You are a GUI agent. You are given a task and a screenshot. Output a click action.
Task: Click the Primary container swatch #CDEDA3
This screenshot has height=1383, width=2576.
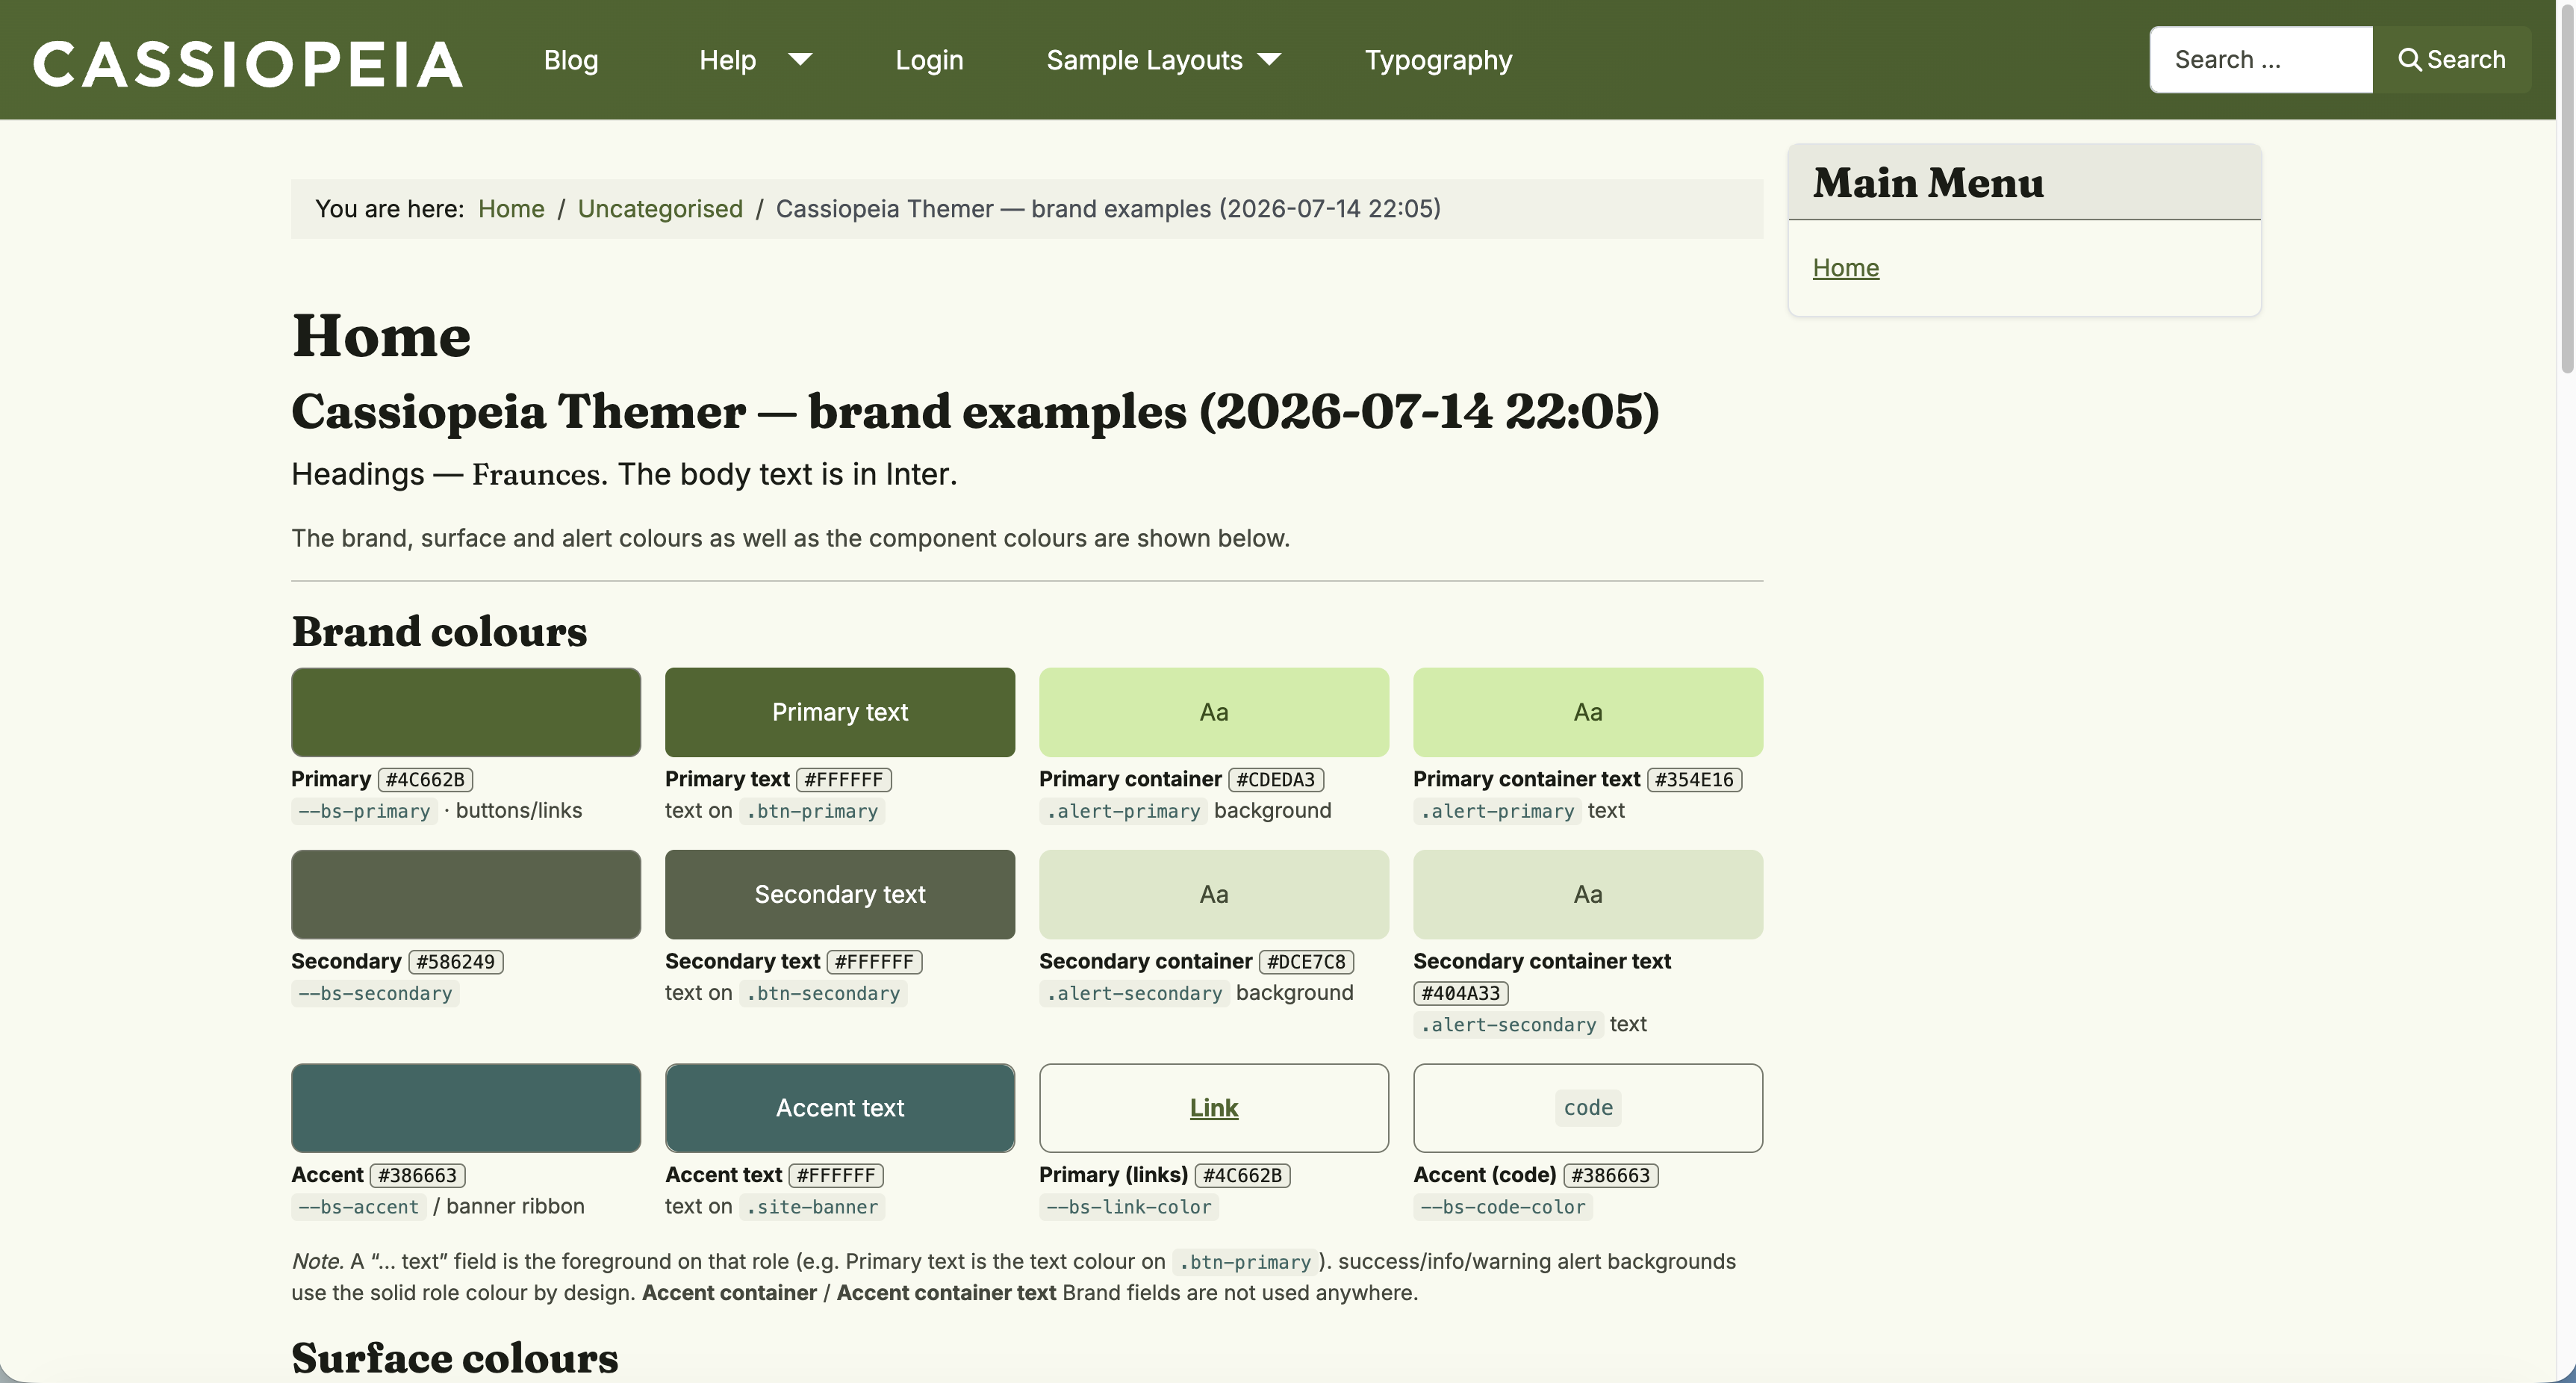1214,712
